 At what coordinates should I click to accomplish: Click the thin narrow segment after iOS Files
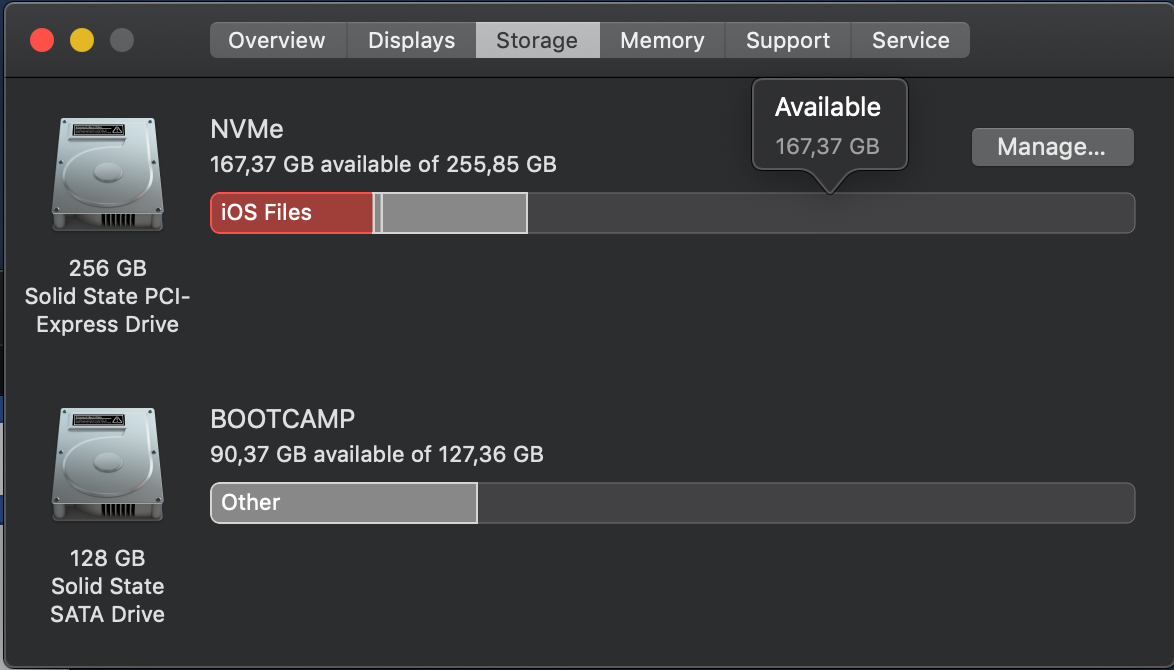click(x=377, y=213)
